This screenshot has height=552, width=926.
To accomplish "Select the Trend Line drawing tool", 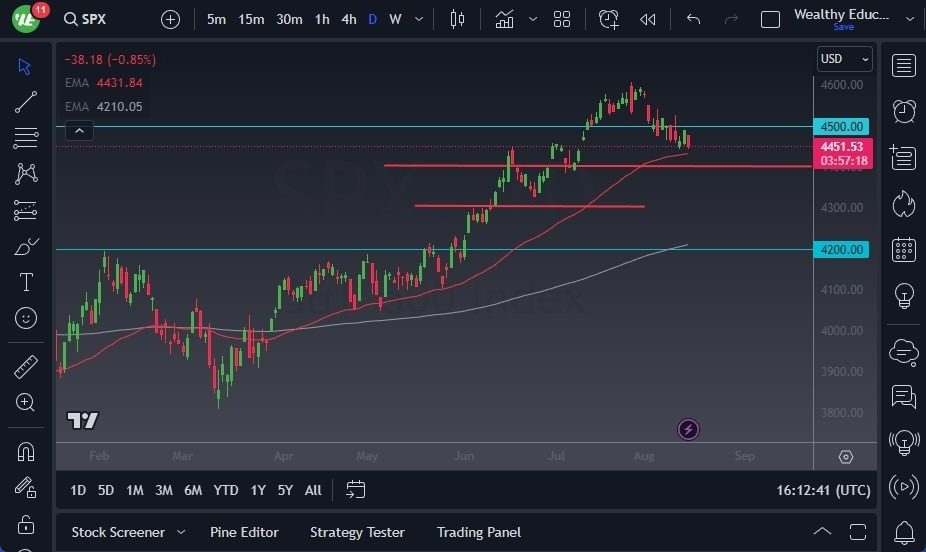I will (26, 102).
